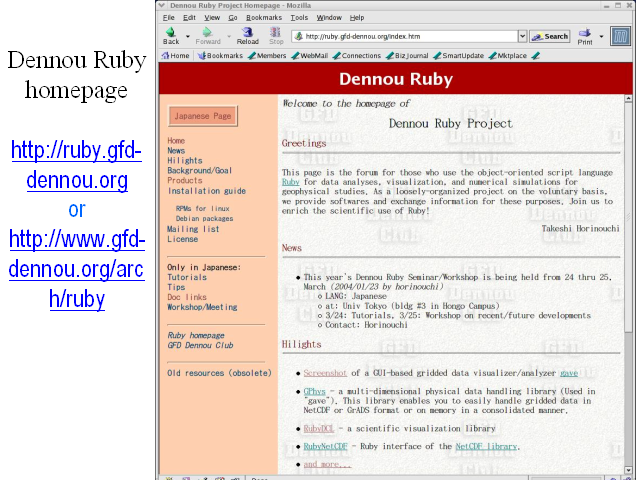Open the RPMs for linux link
The height and width of the screenshot is (480, 640).
pyautogui.click(x=202, y=208)
